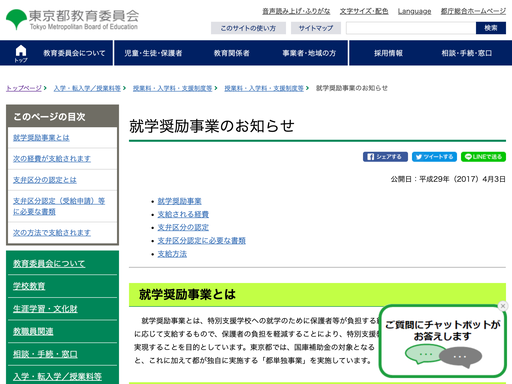Click トップページ breadcrumb link
The width and height of the screenshot is (512, 384).
tap(24, 88)
